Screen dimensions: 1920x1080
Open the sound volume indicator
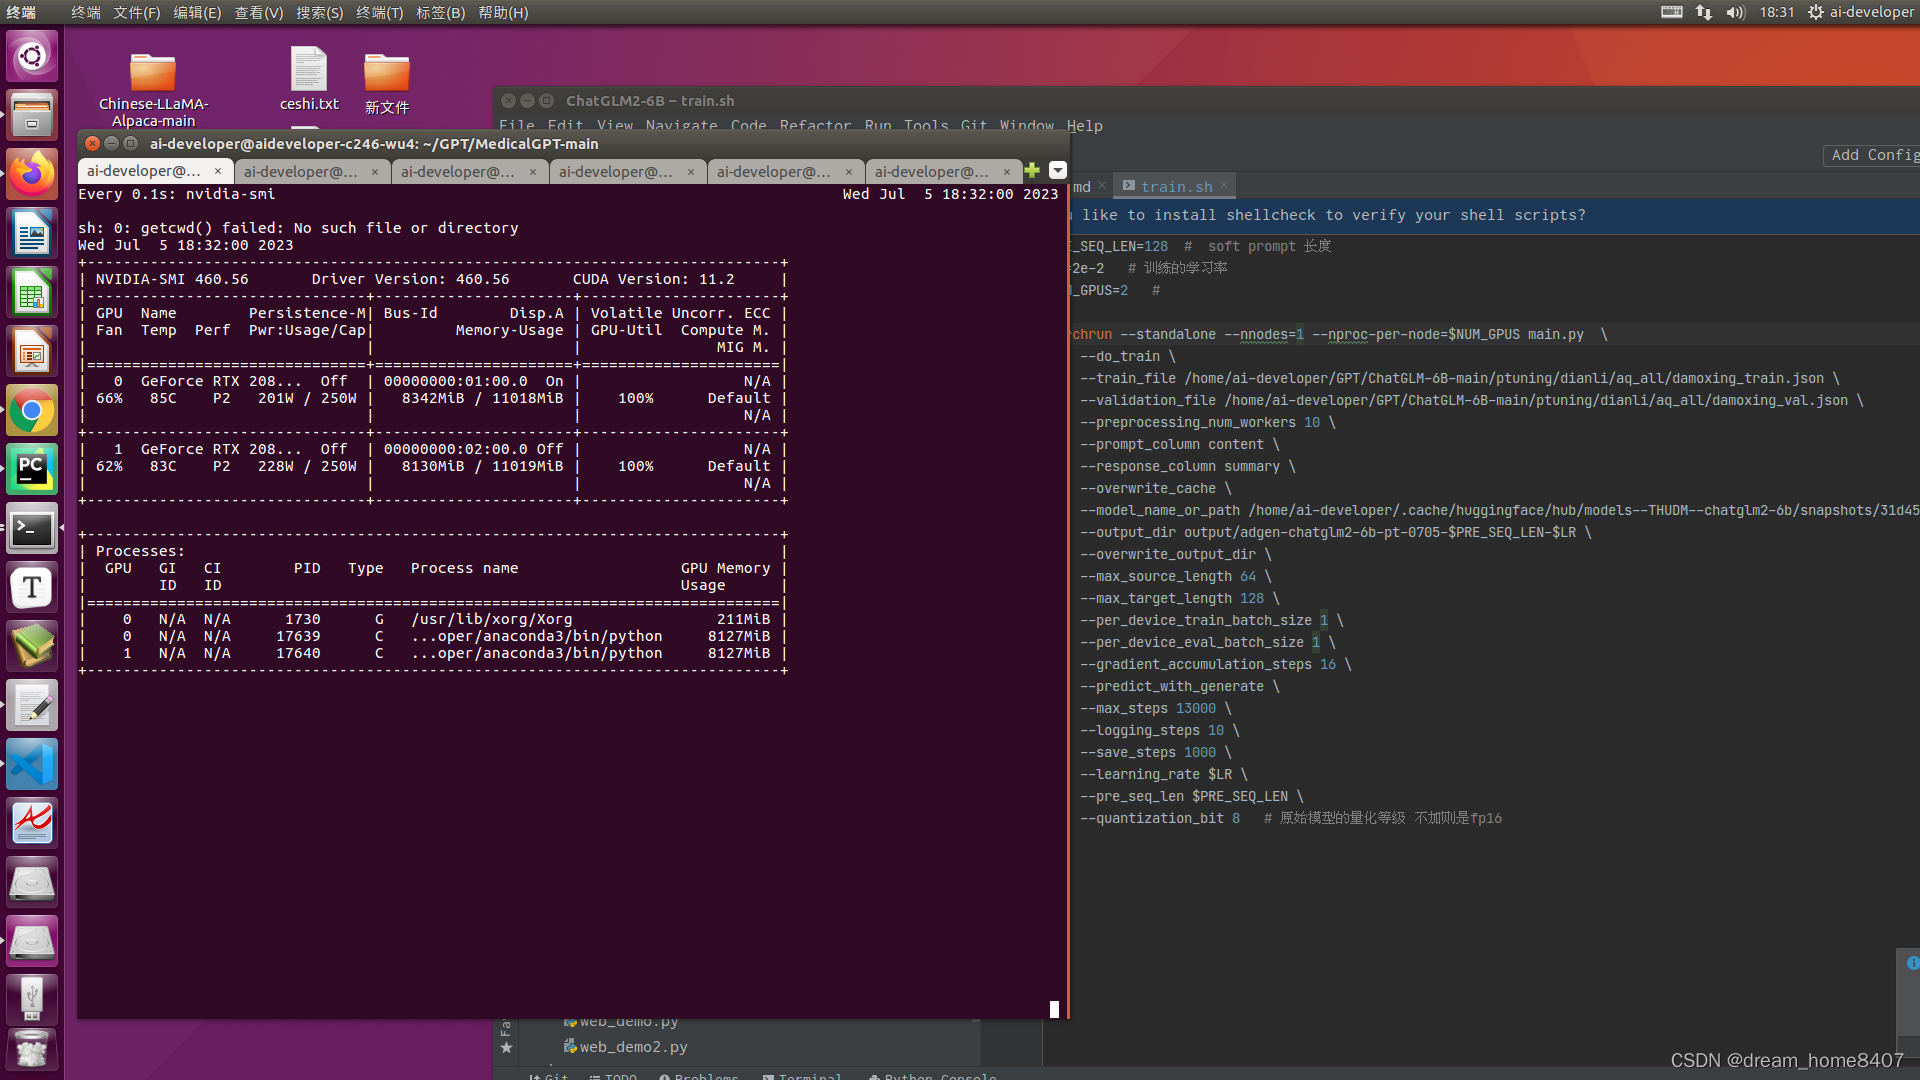click(x=1735, y=12)
